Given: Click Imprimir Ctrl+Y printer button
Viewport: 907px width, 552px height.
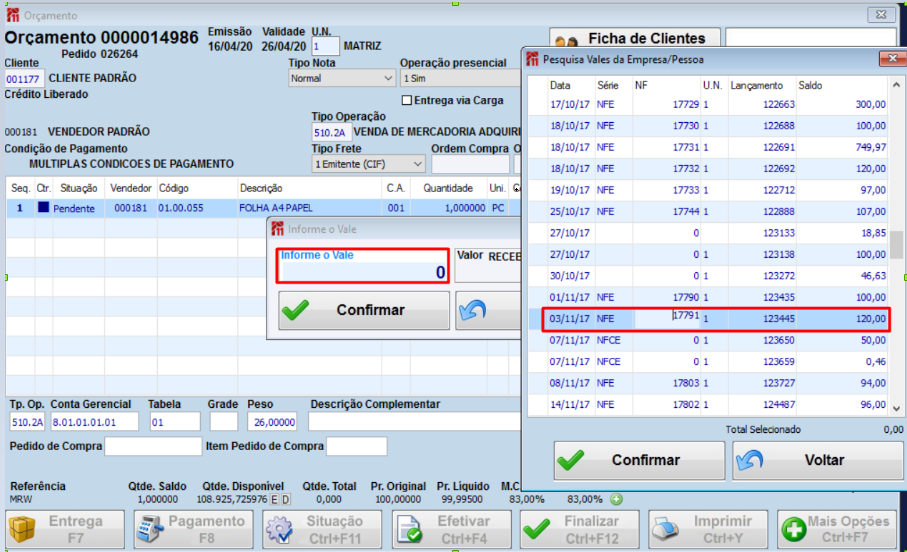Looking at the screenshot, I should click(708, 529).
